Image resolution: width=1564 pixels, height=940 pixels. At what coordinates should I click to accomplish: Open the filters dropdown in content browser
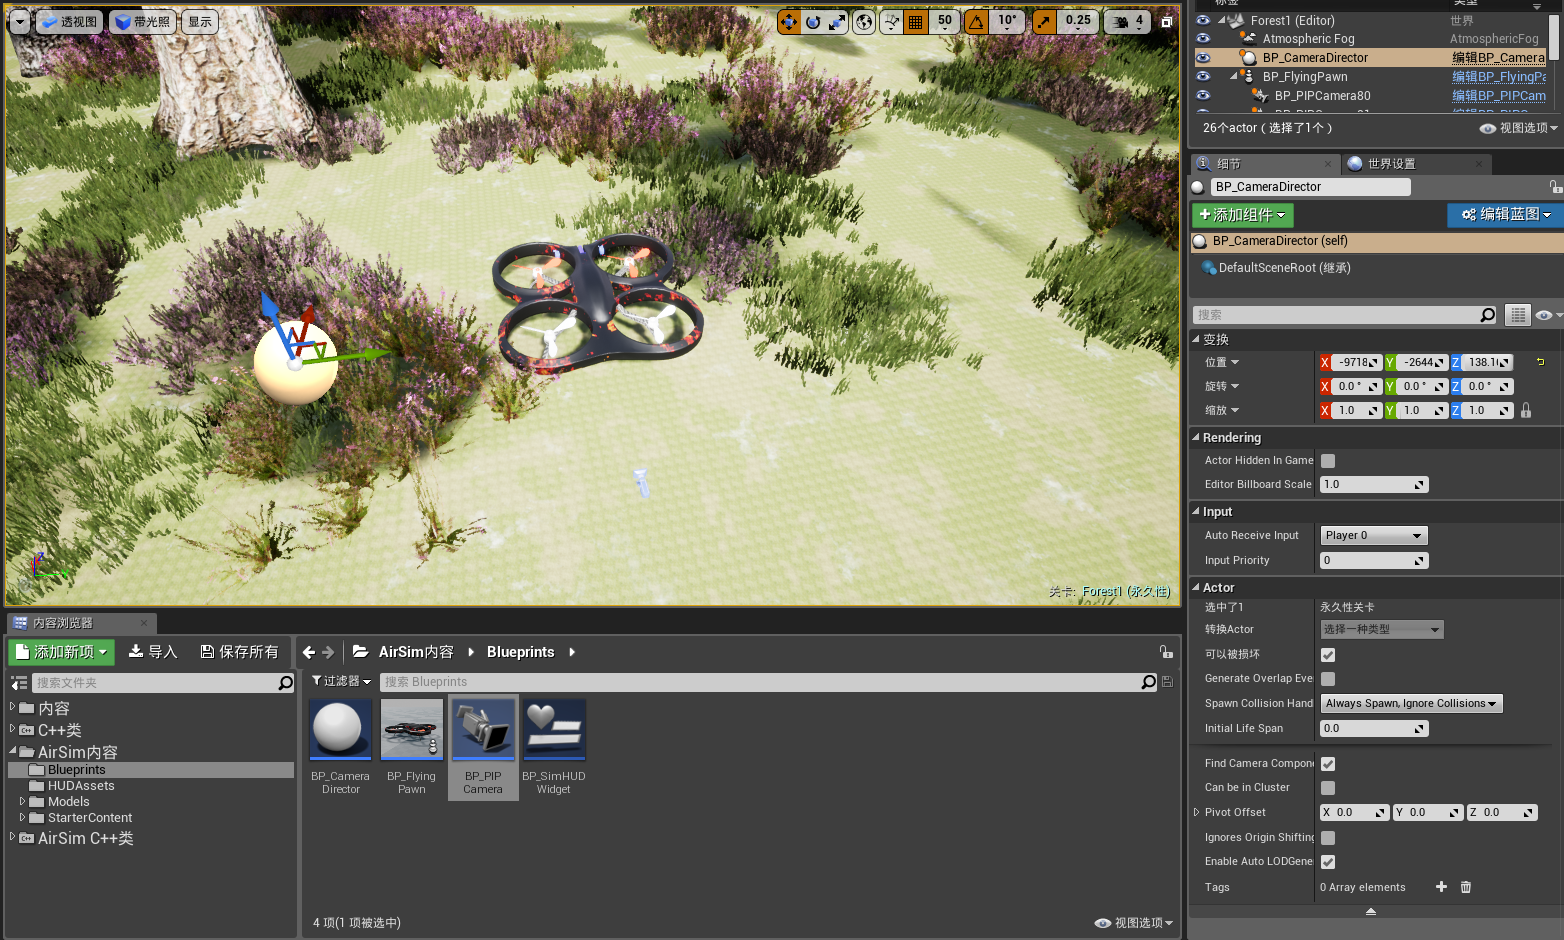coord(341,681)
